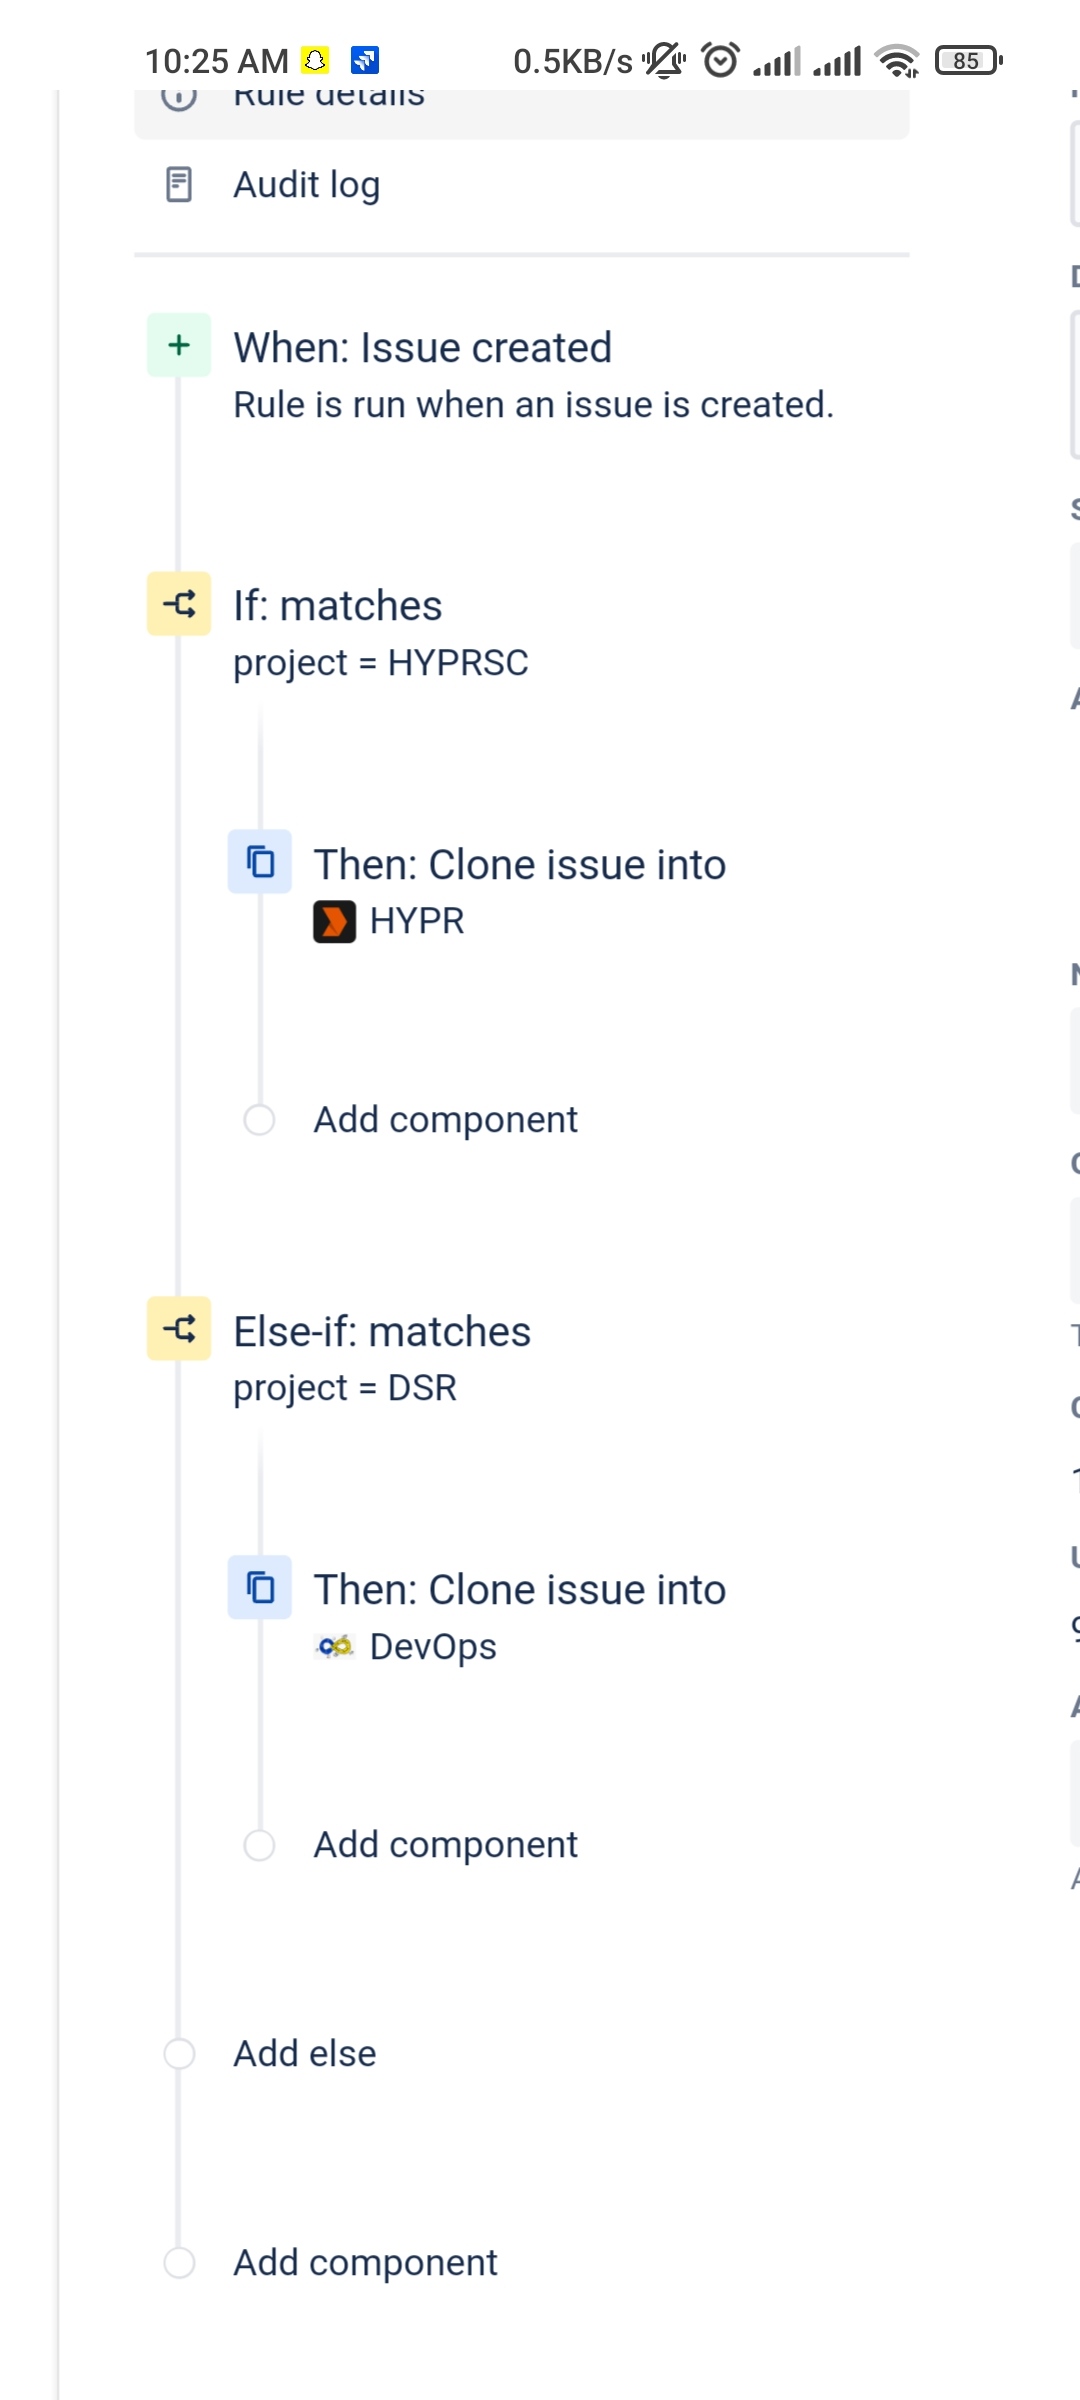Open the project = DSR condition text

345,1388
